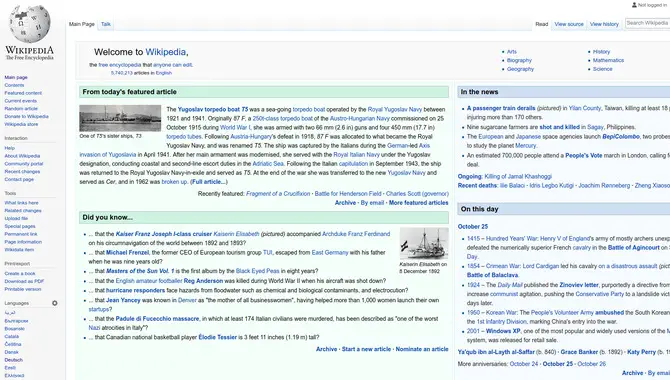This screenshot has height=380, width=670.
Task: View Recent changes in the sidebar
Action: click(x=22, y=171)
